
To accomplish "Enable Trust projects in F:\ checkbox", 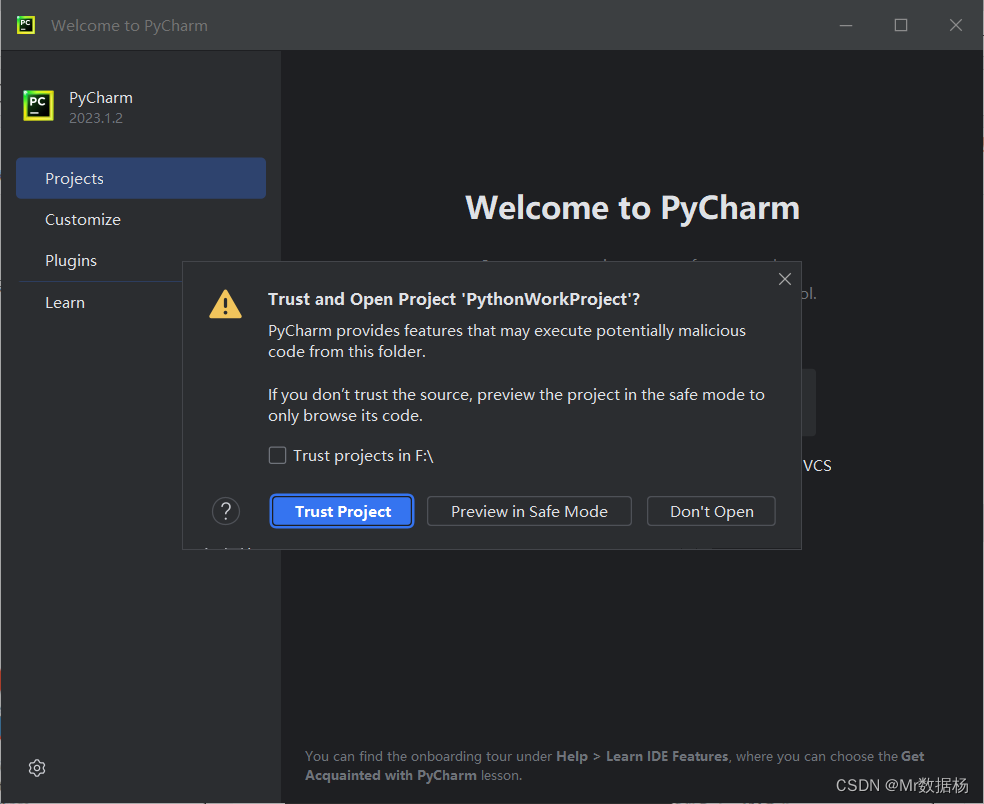I will tap(277, 455).
